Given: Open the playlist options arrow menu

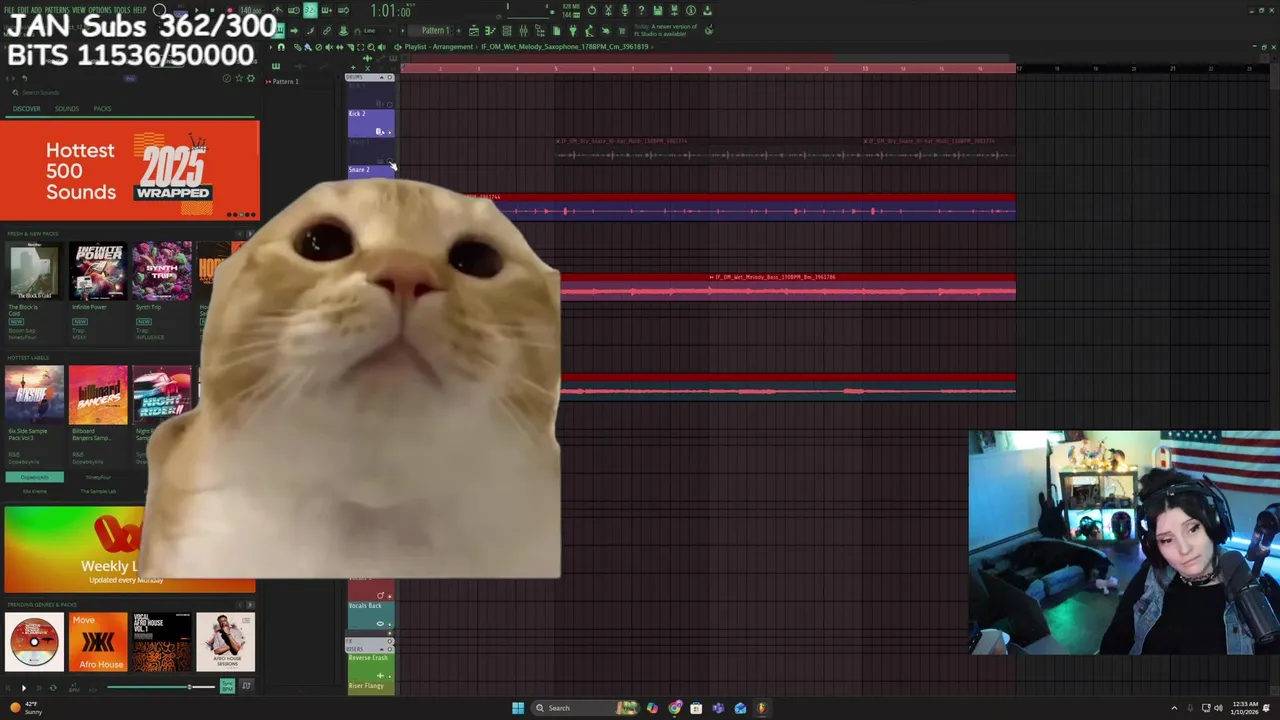Looking at the screenshot, I should coord(271,47).
